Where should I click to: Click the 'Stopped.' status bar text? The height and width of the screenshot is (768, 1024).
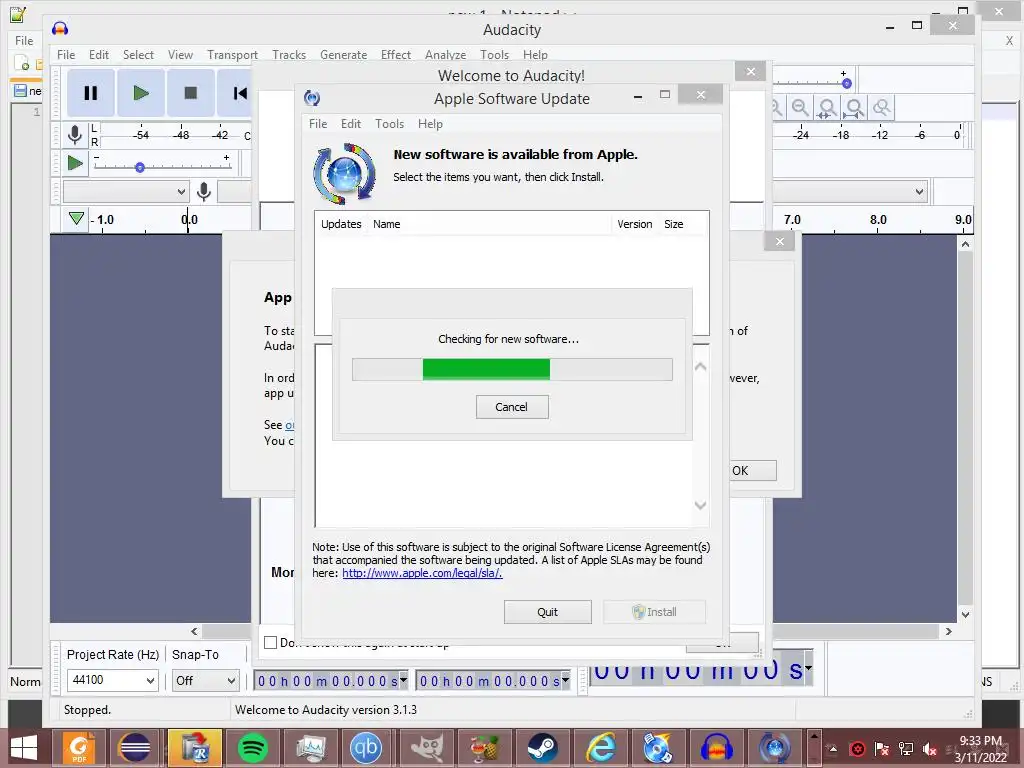pos(87,709)
